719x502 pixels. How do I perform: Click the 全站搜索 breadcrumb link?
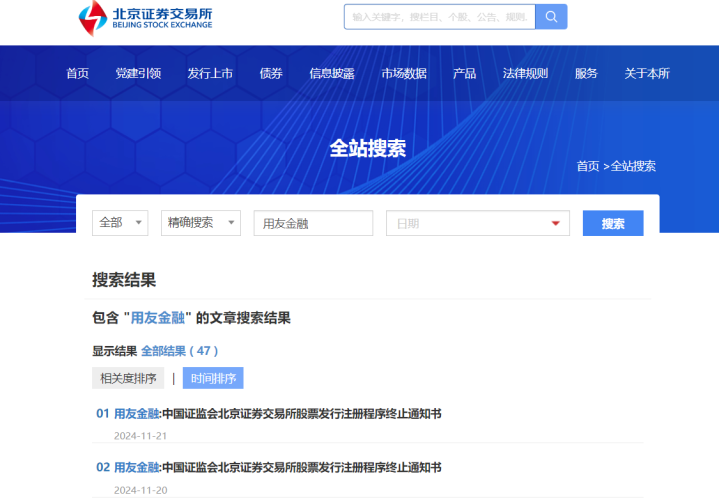pyautogui.click(x=633, y=166)
